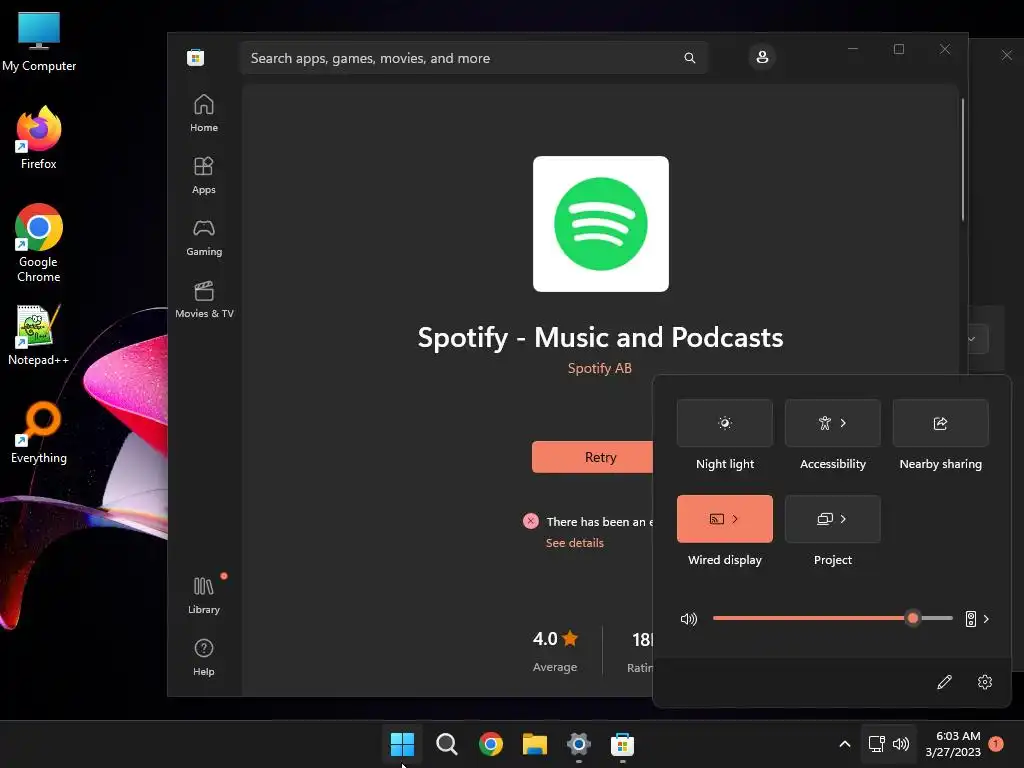Click the 4.0 Average rating
This screenshot has width=1024, height=768.
pyautogui.click(x=555, y=650)
